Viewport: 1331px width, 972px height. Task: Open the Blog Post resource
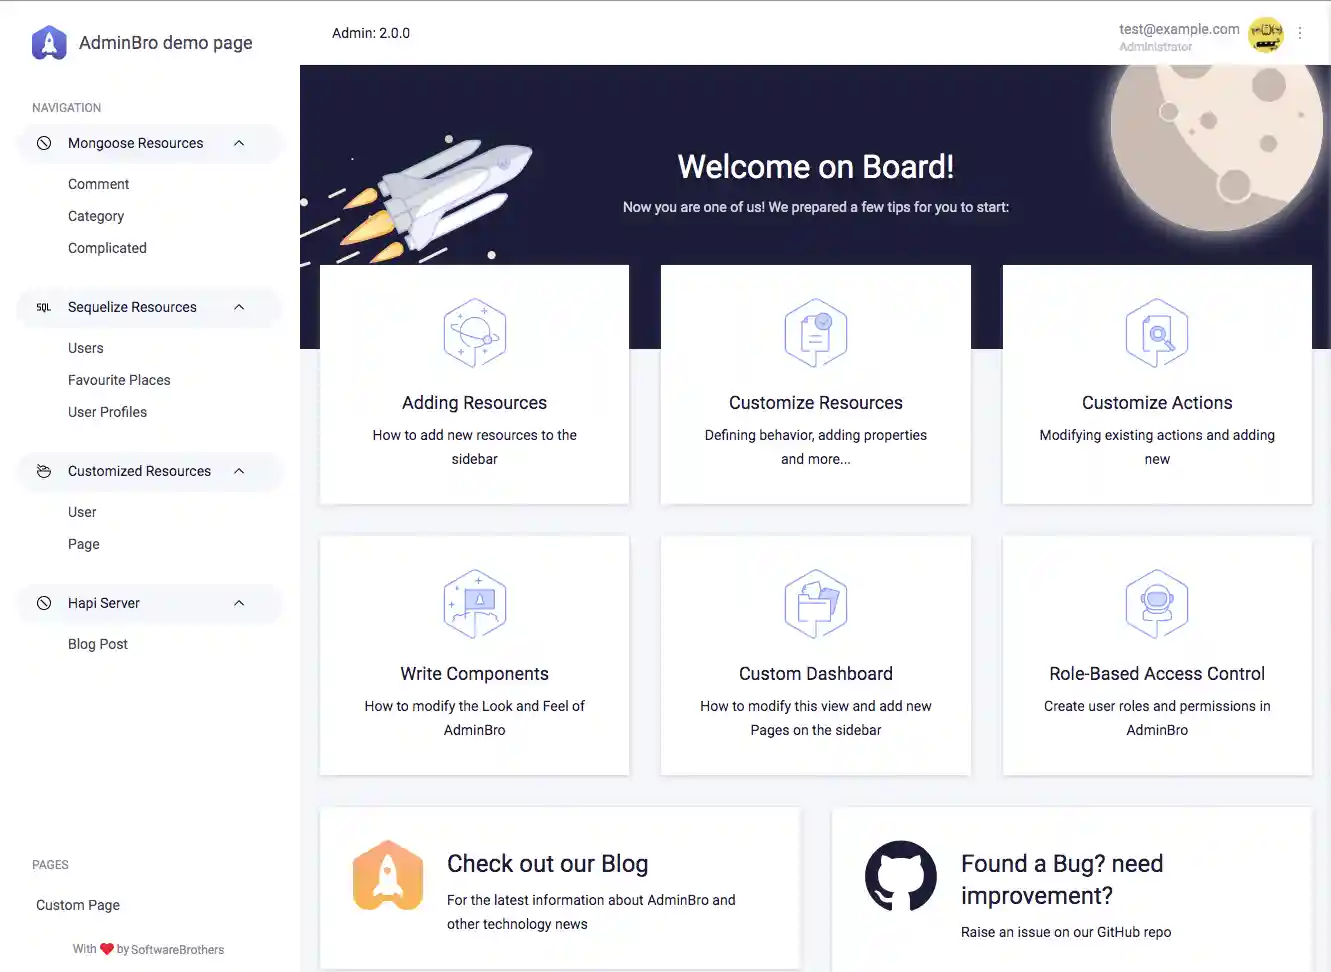98,644
